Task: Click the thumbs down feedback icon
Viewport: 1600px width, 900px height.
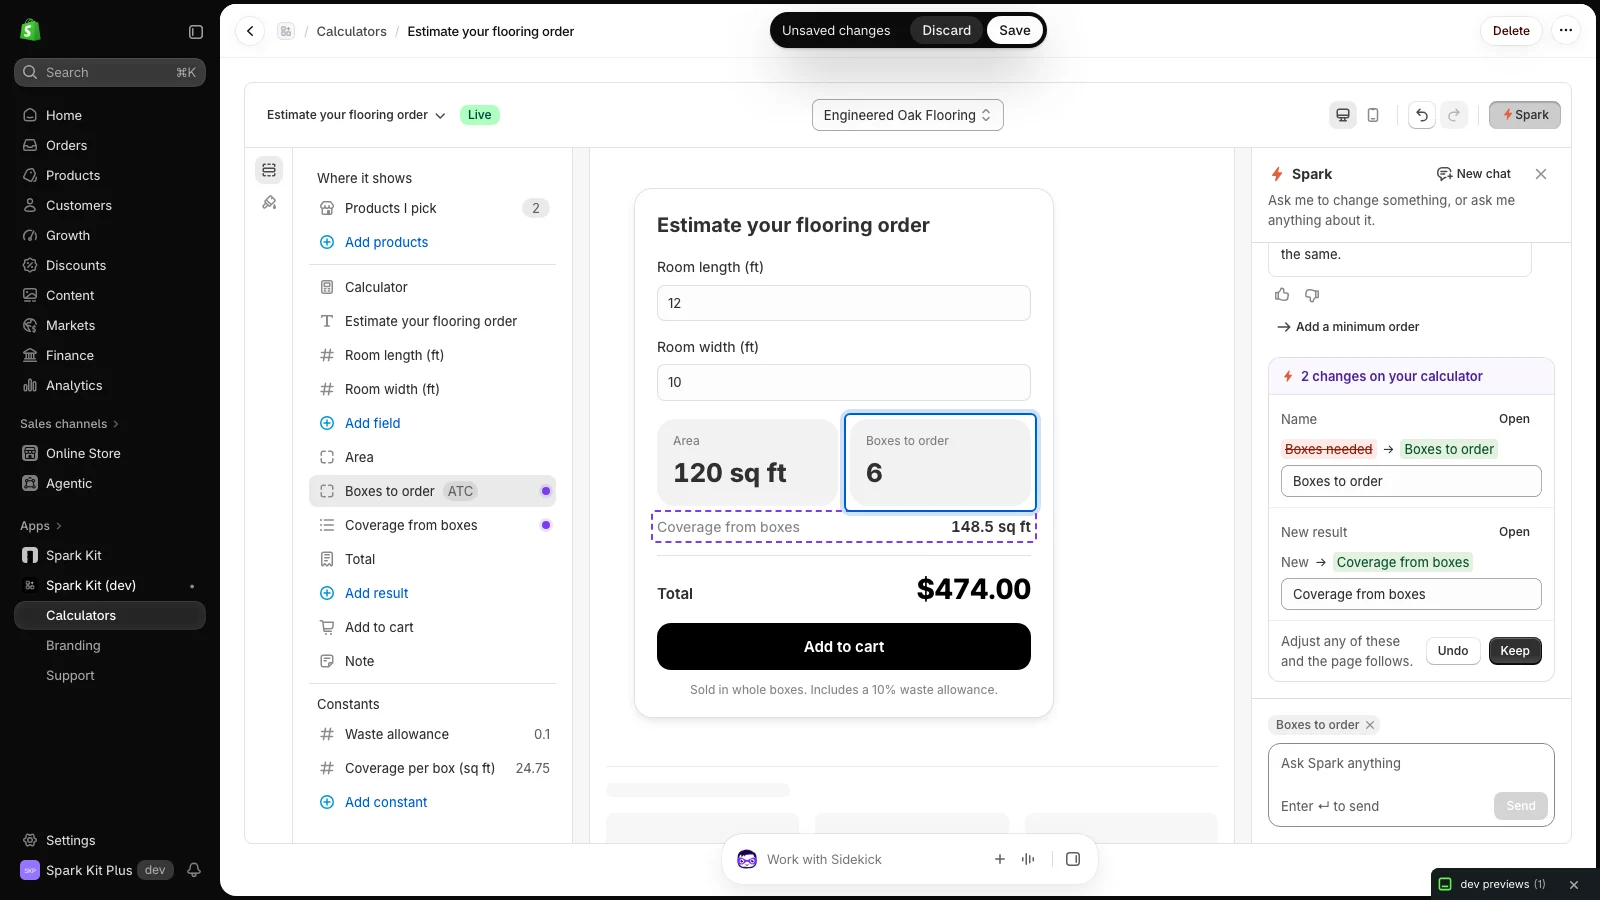Action: (1312, 295)
